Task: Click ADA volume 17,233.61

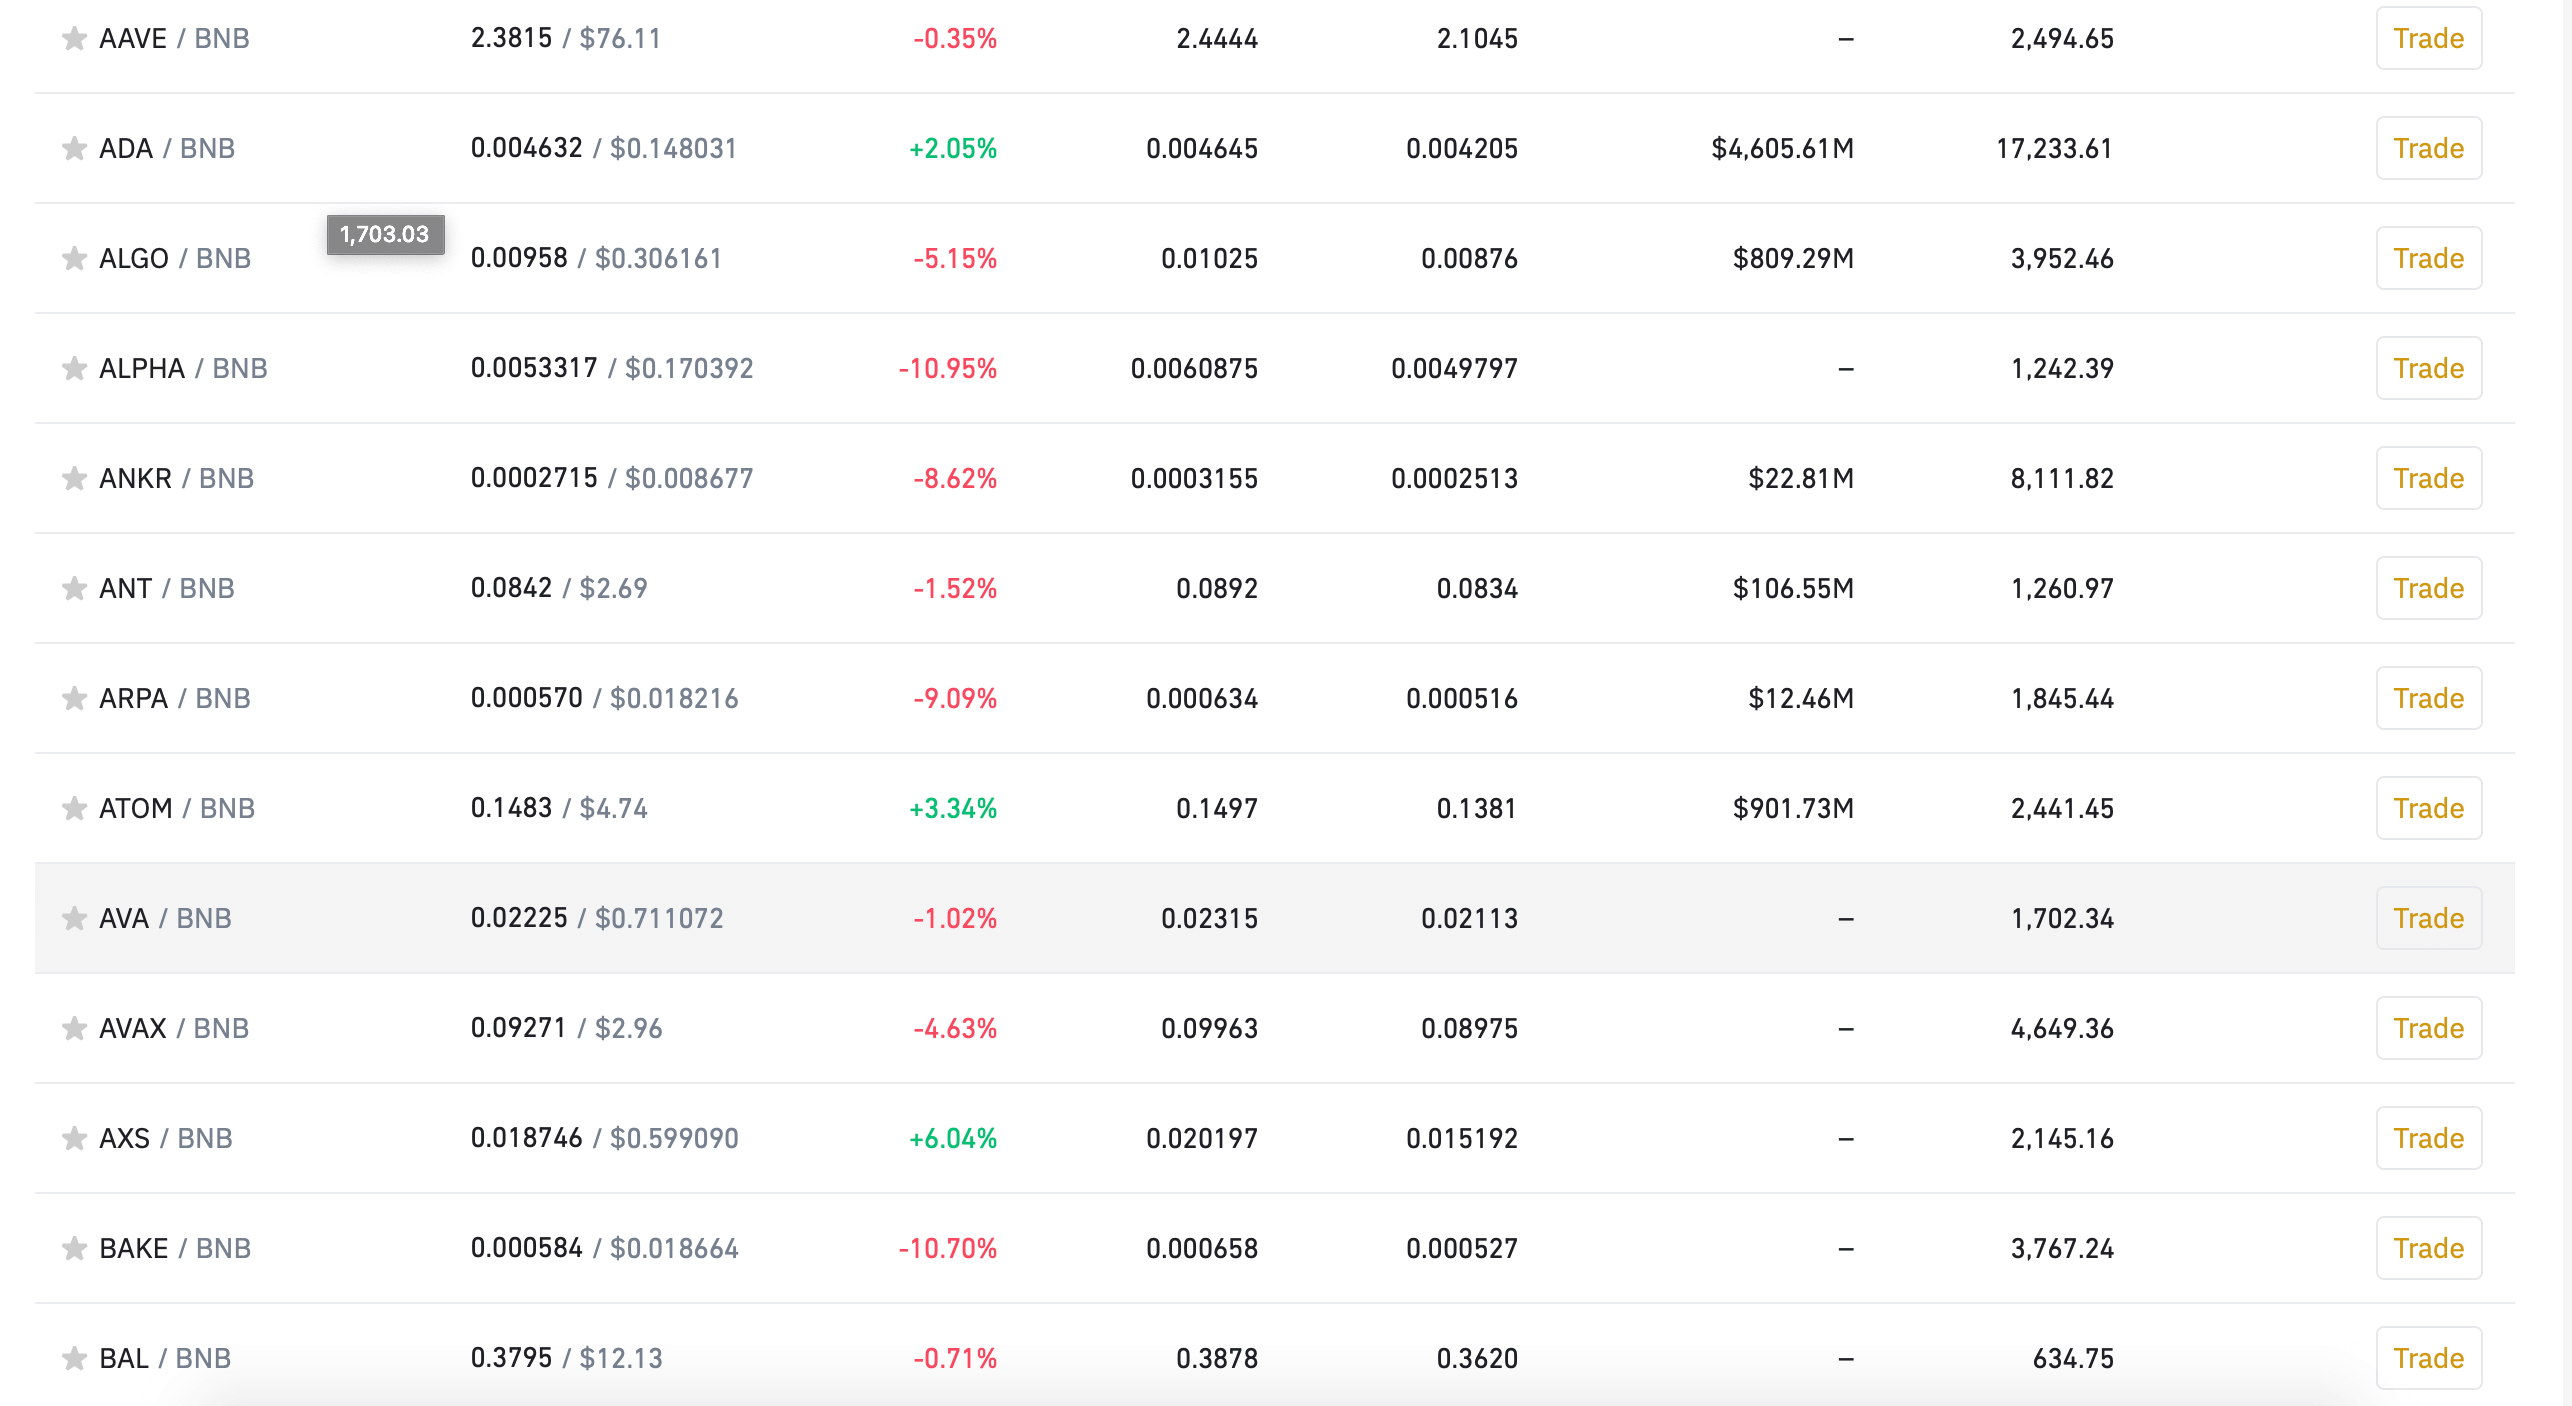Action: (x=2054, y=149)
